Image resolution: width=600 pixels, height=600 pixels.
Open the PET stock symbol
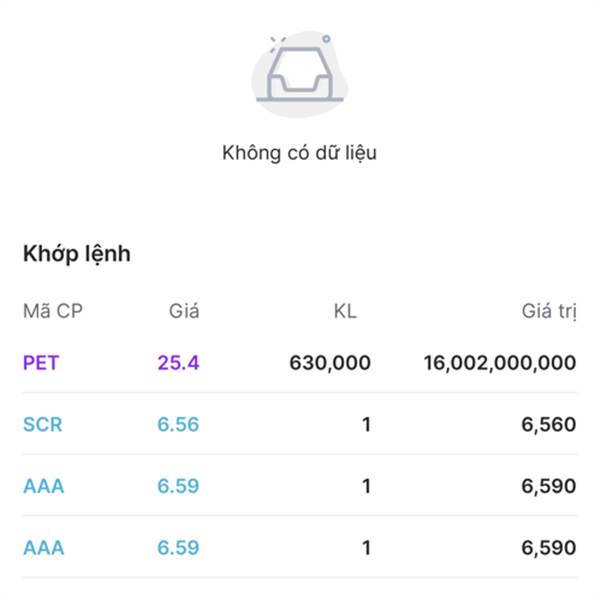click(41, 363)
